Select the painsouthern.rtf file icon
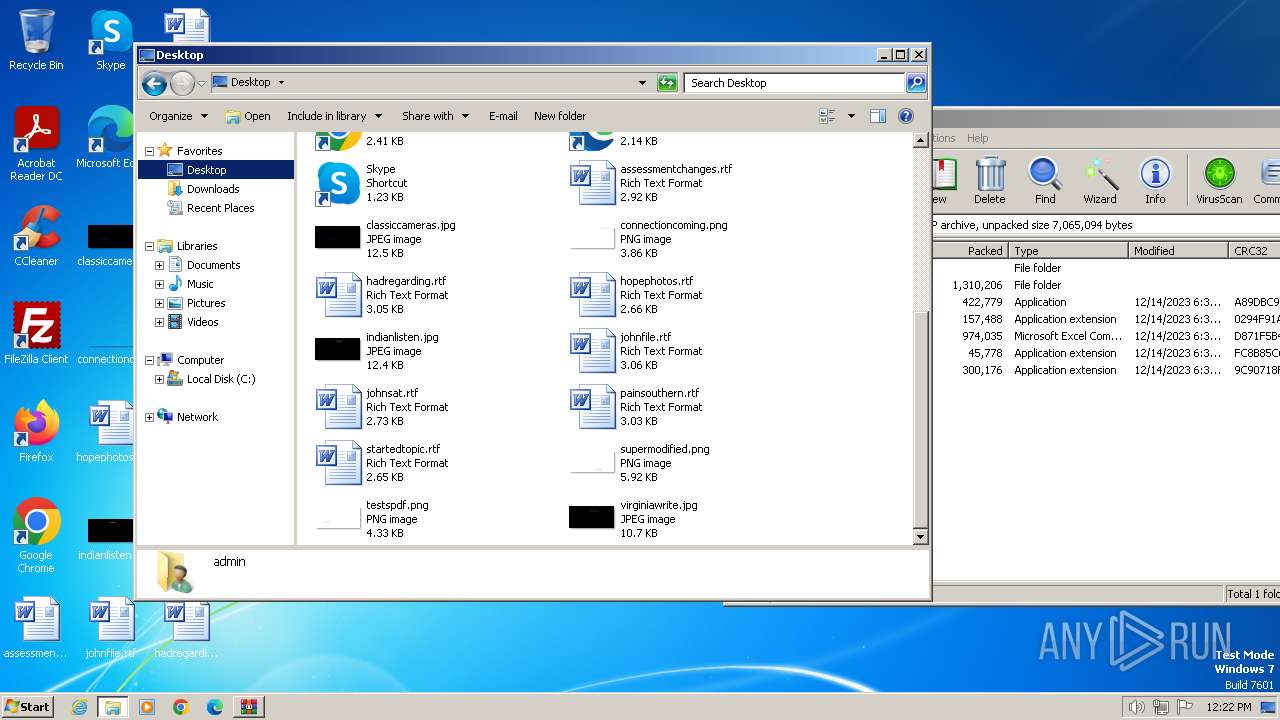This screenshot has width=1280, height=720. [592, 407]
